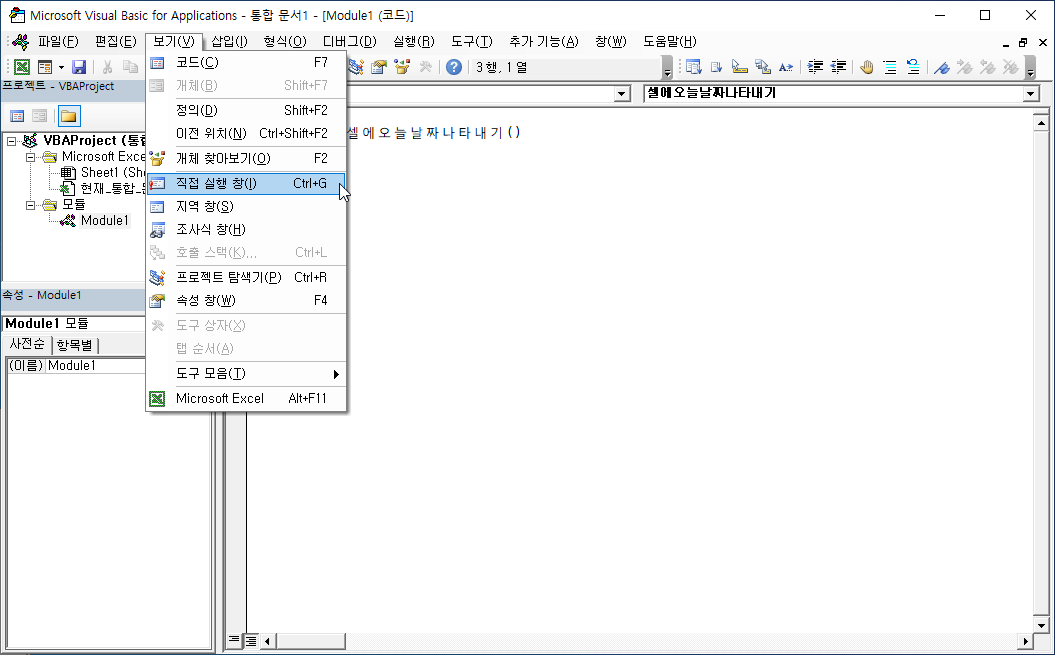The image size is (1055, 655).
Task: Toggle Full Module View button at code bottom
Action: coord(251,640)
